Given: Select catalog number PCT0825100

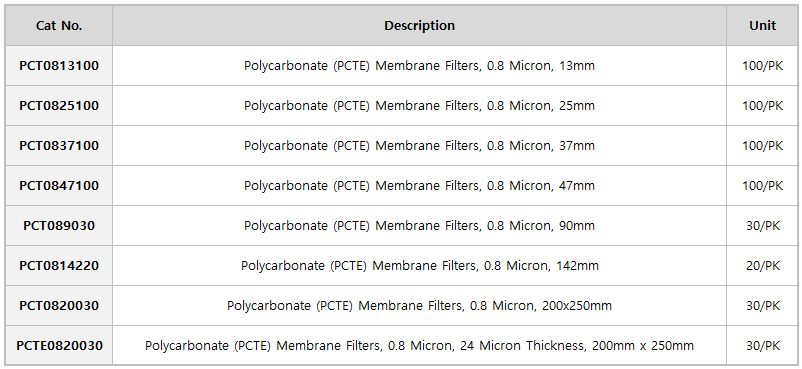Looking at the screenshot, I should coord(59,105).
